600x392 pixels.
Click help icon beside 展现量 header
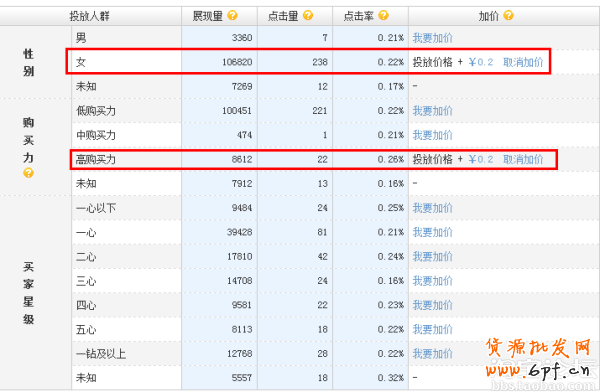point(232,16)
